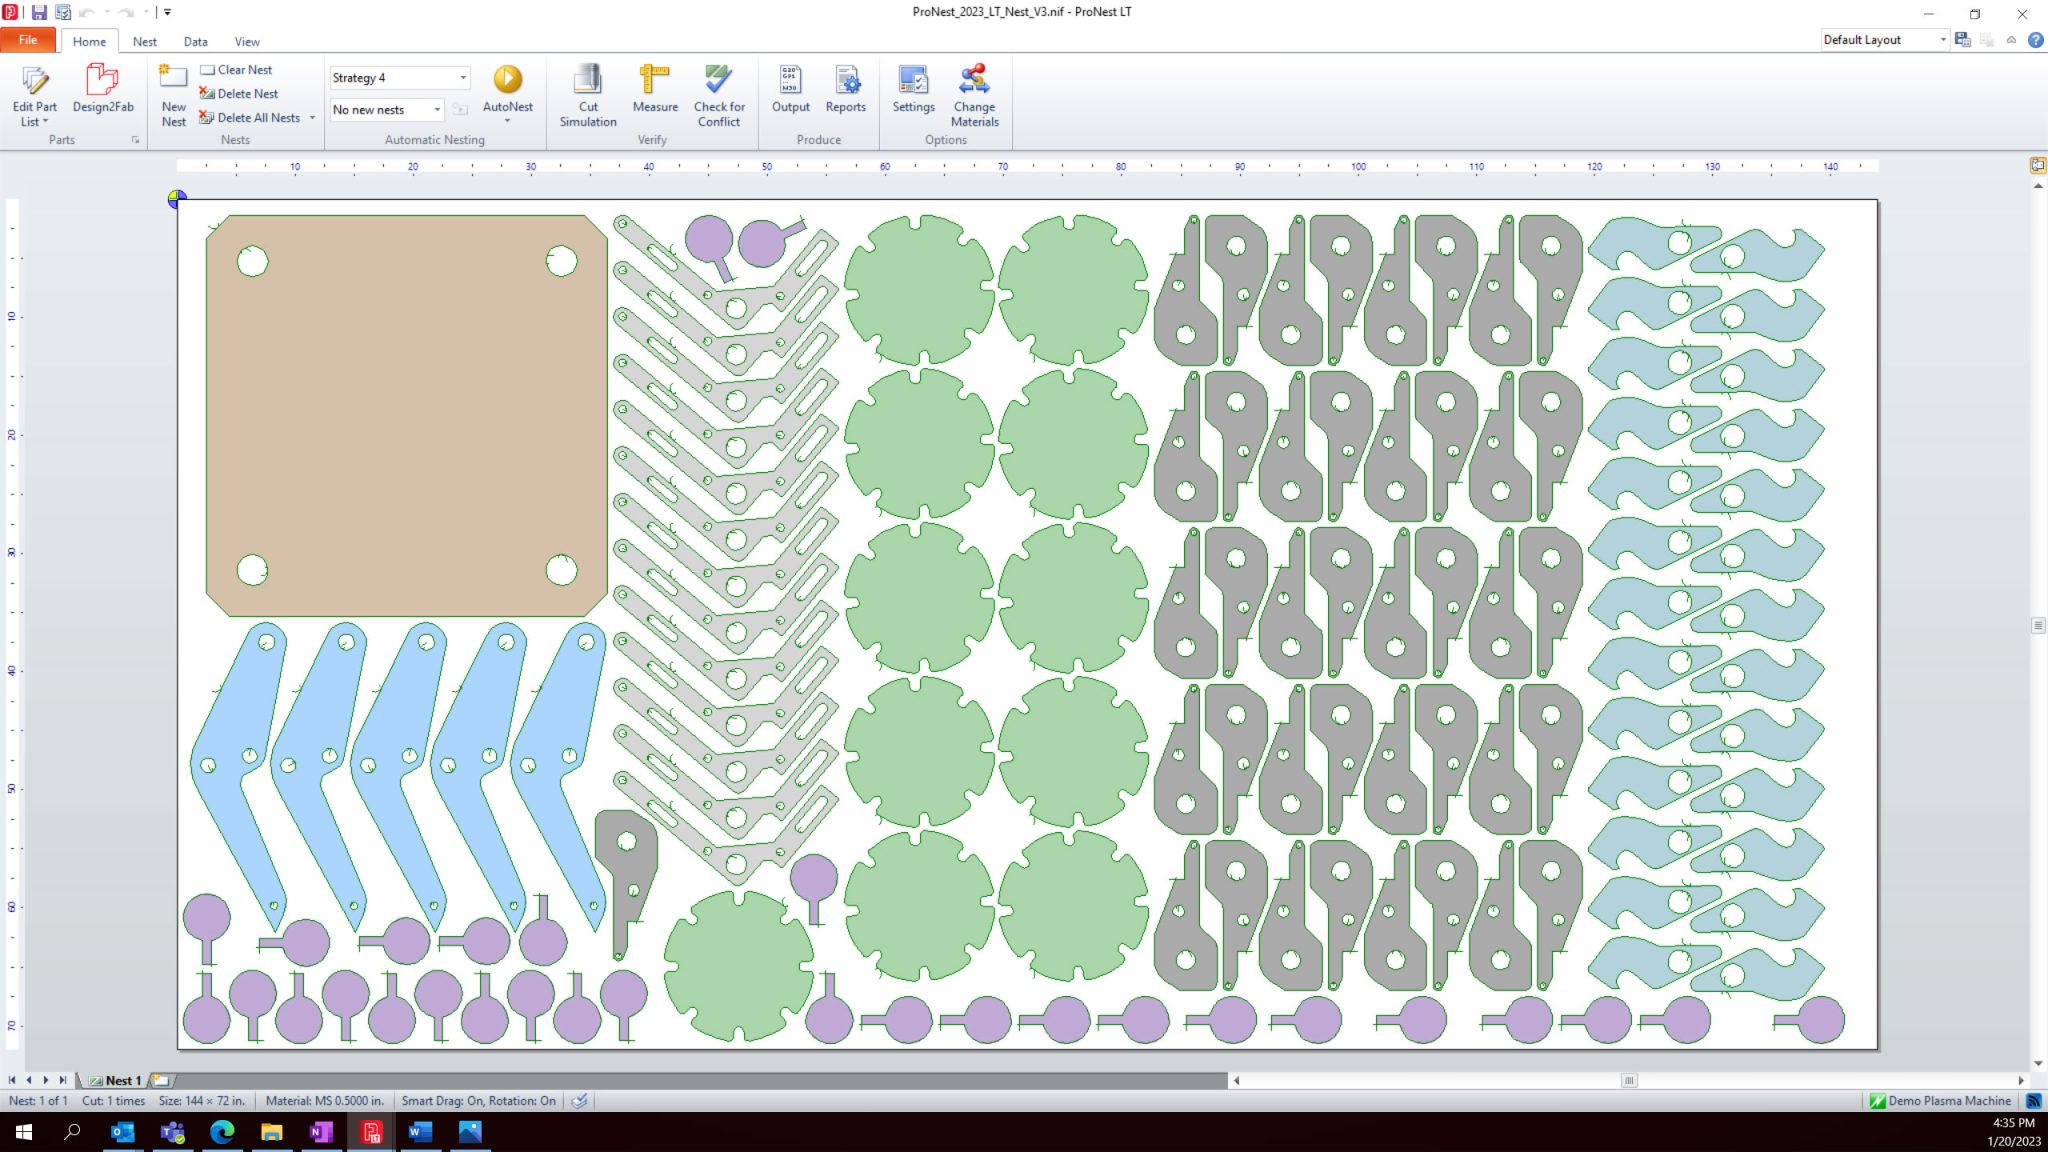Start AutoNest with the play icon
The width and height of the screenshot is (2048, 1152).
coord(507,80)
